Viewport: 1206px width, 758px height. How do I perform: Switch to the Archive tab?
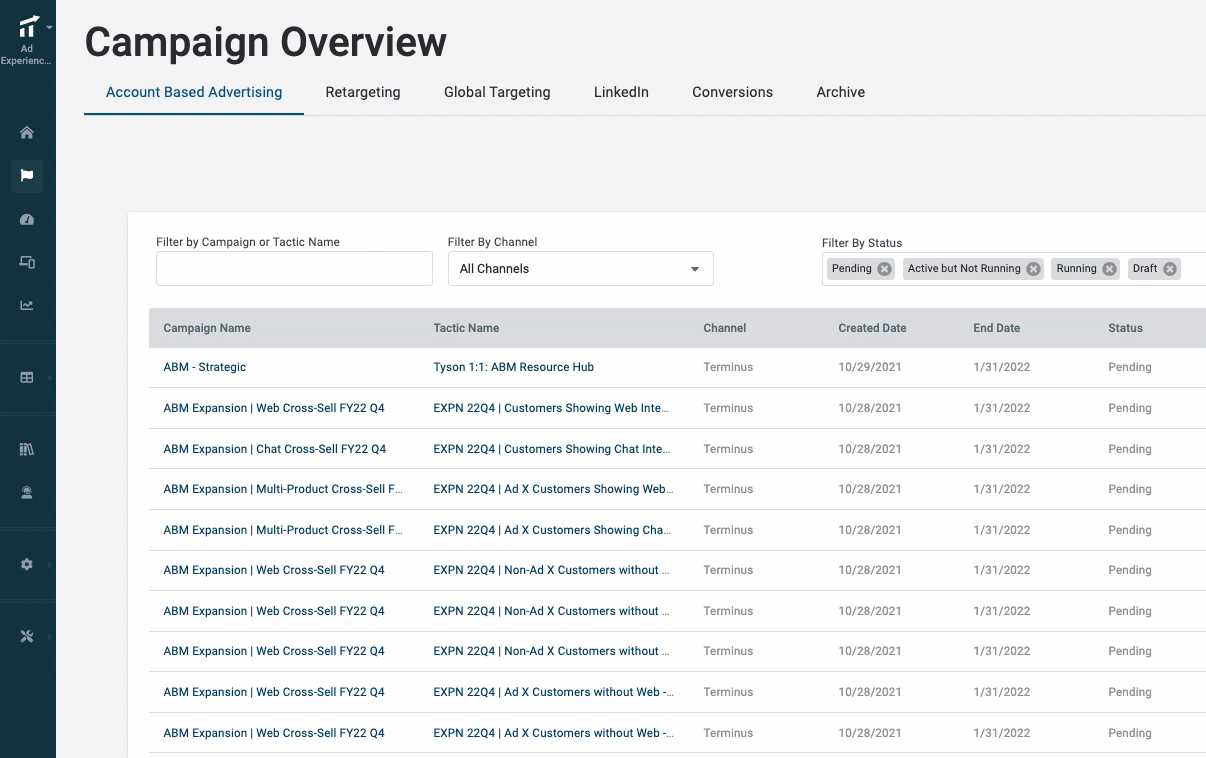coord(840,92)
